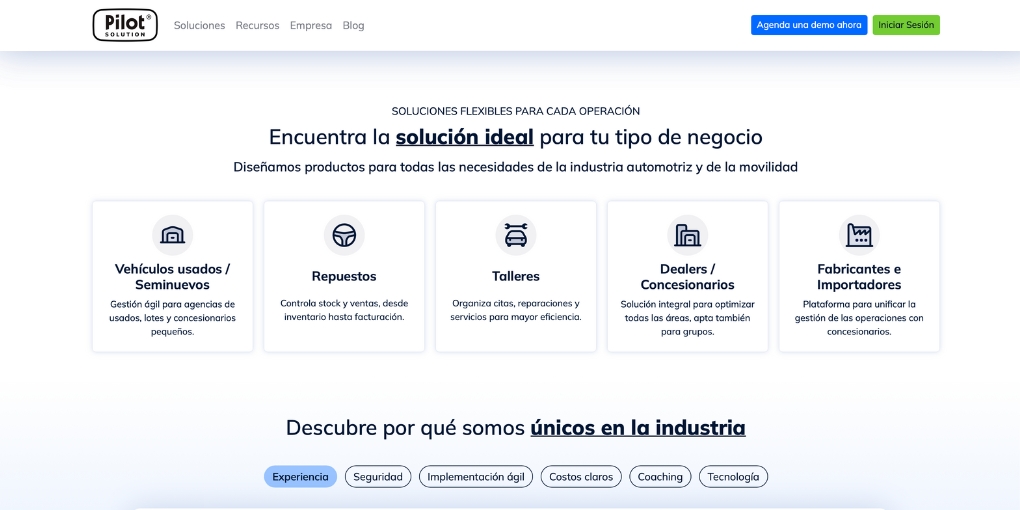The width and height of the screenshot is (1020, 510).
Task: Click the building icon for Dealers / Concesionarios
Action: (687, 235)
